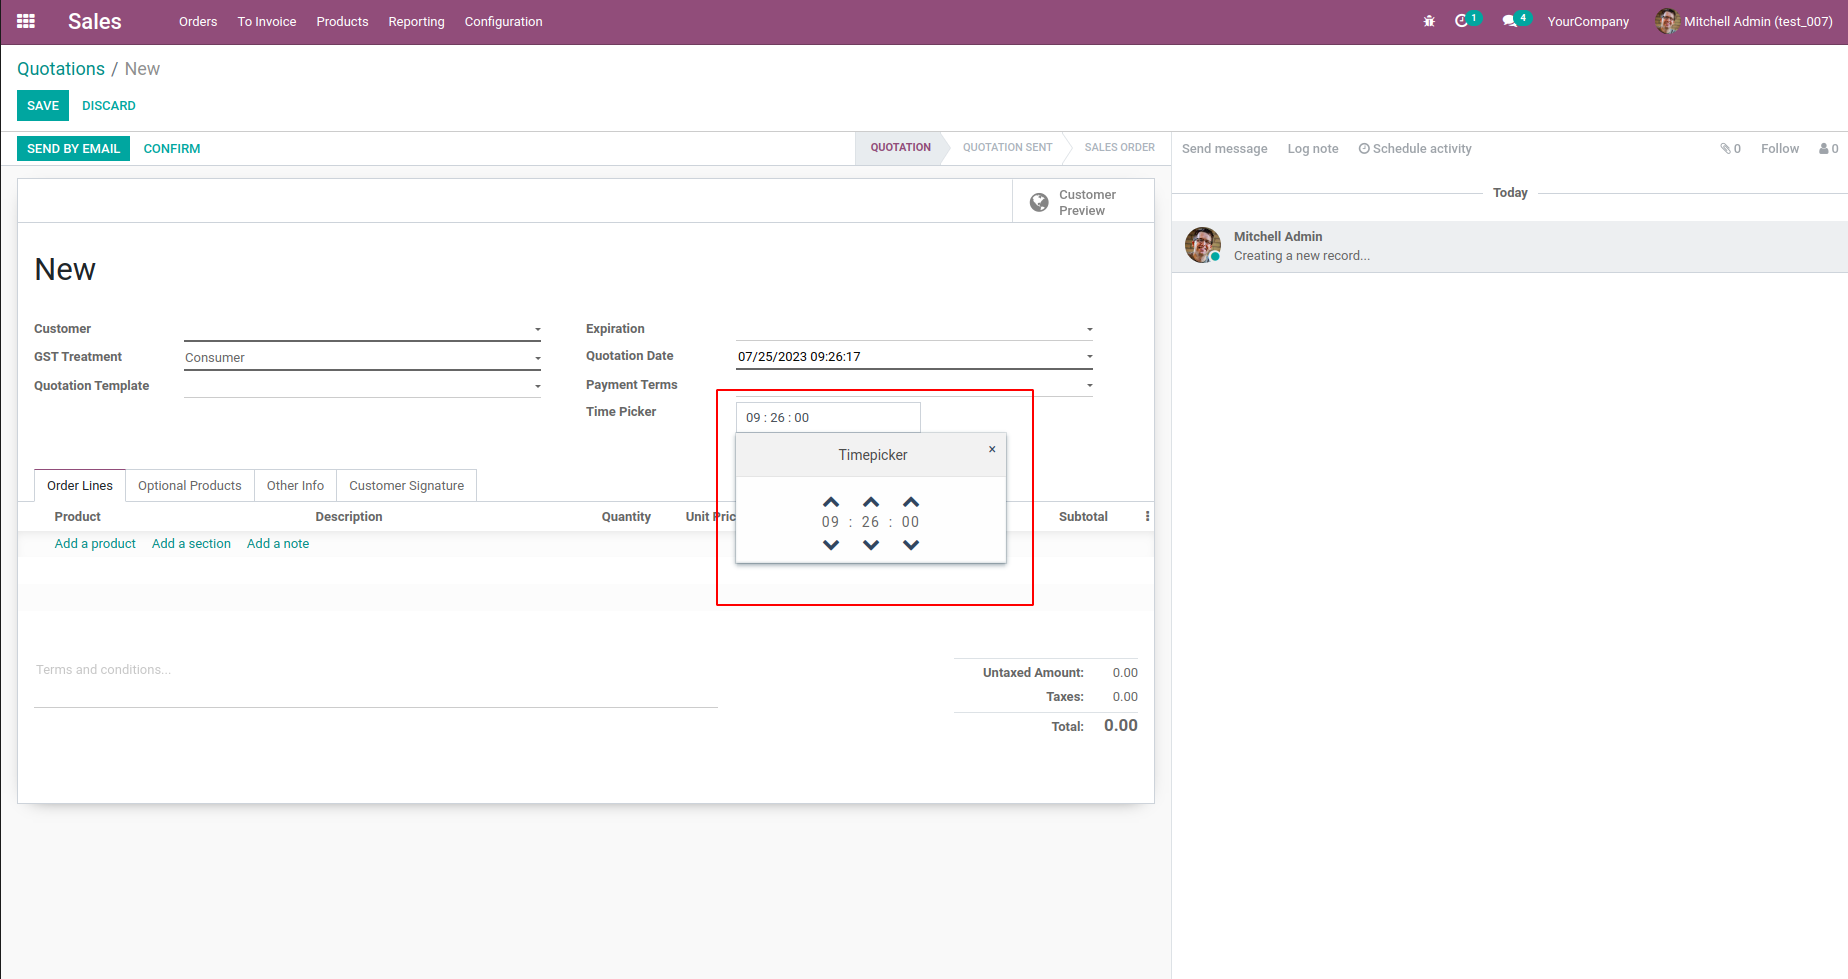This screenshot has width=1848, height=979.
Task: Click Log note in chatter
Action: pyautogui.click(x=1313, y=149)
